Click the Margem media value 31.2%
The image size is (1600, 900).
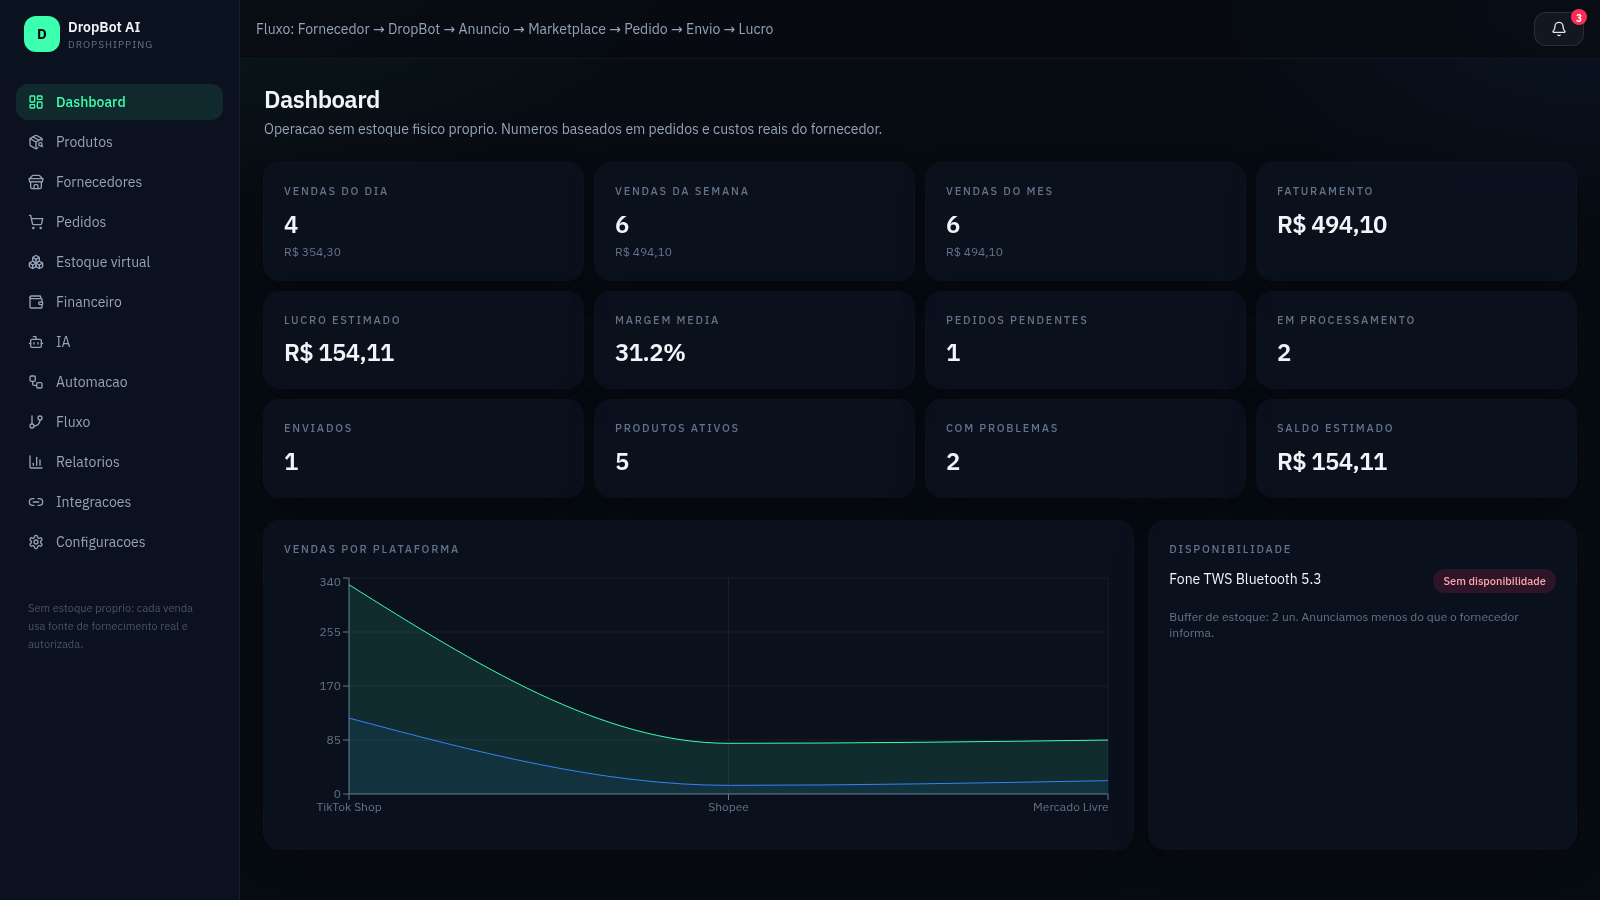(650, 353)
